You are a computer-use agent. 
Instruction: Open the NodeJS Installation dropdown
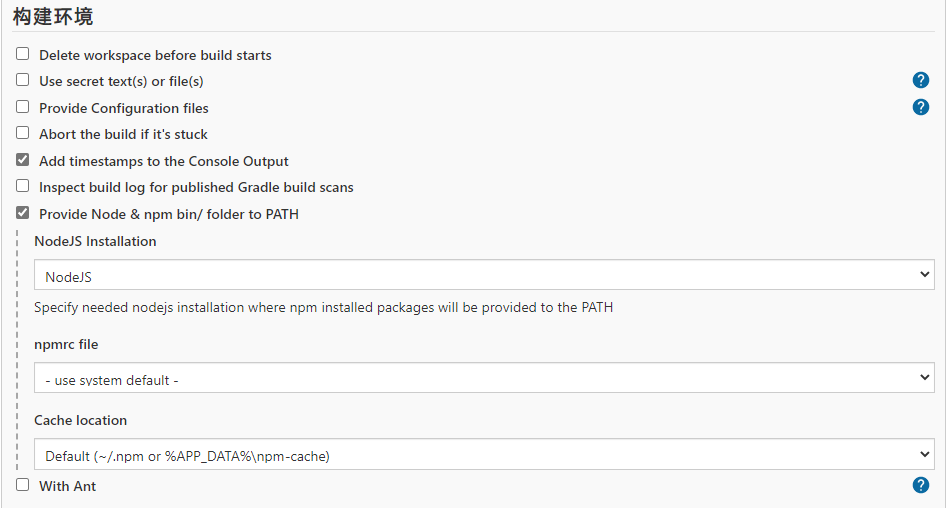484,275
